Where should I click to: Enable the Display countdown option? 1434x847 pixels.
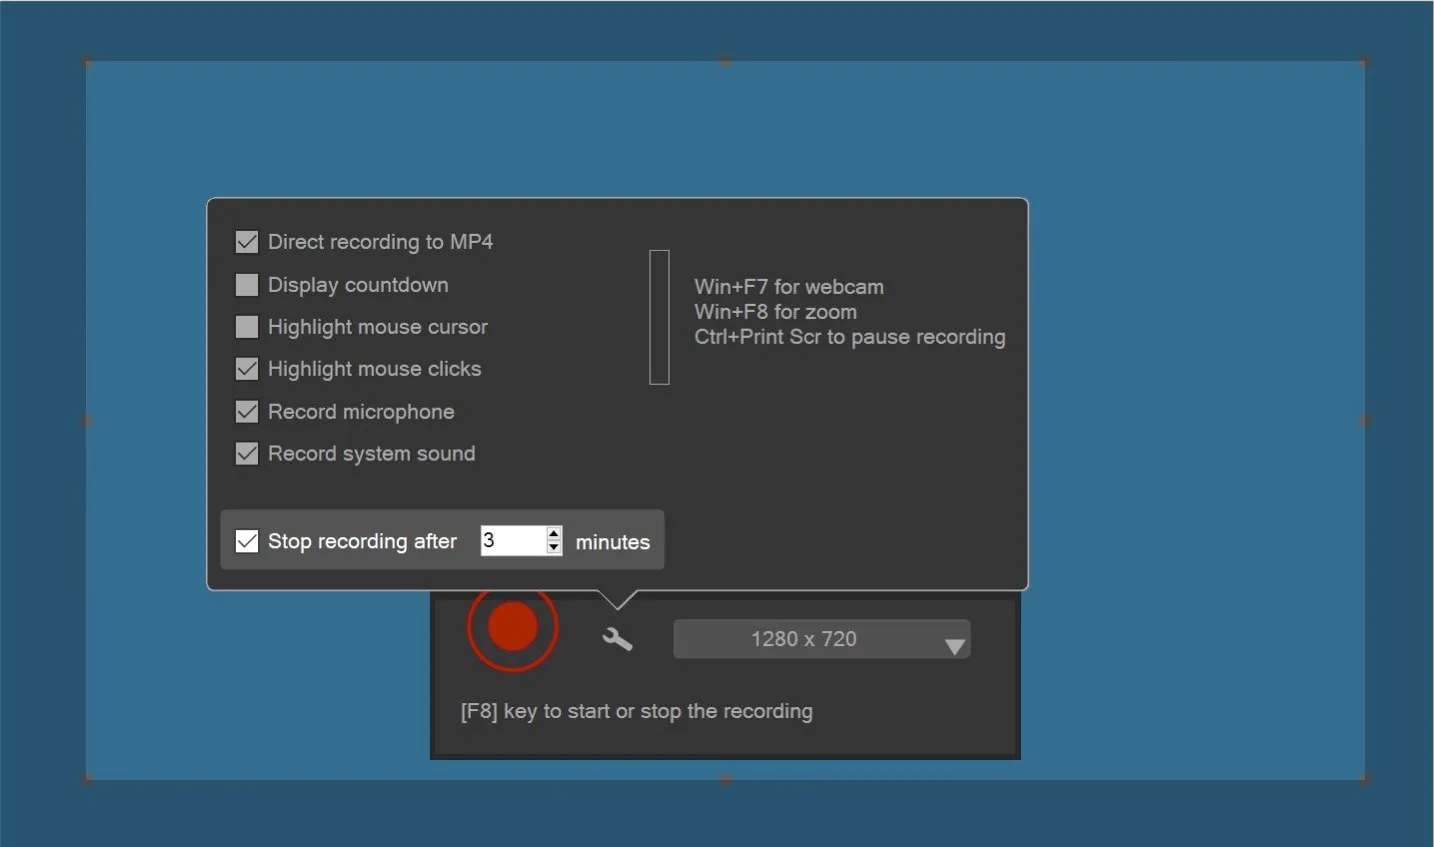246,284
